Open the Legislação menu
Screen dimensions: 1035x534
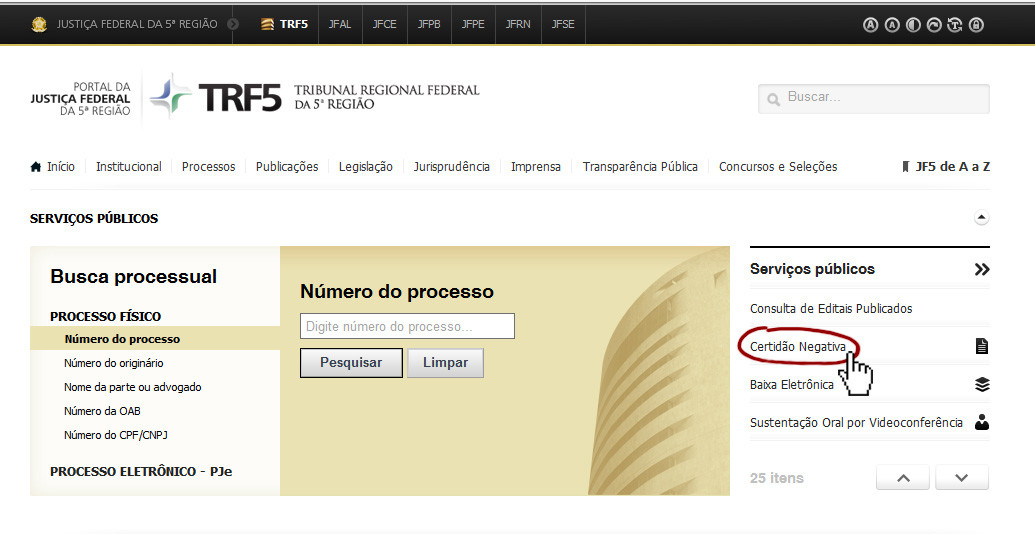366,166
